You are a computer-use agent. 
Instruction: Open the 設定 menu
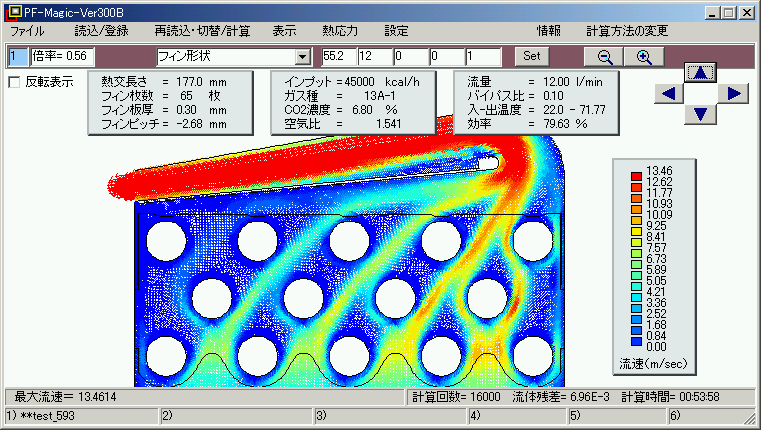(396, 31)
